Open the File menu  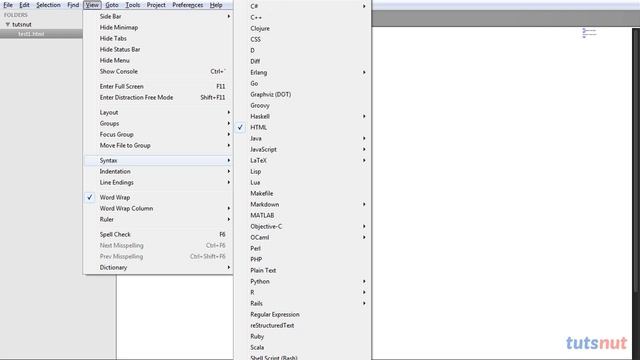tap(8, 5)
